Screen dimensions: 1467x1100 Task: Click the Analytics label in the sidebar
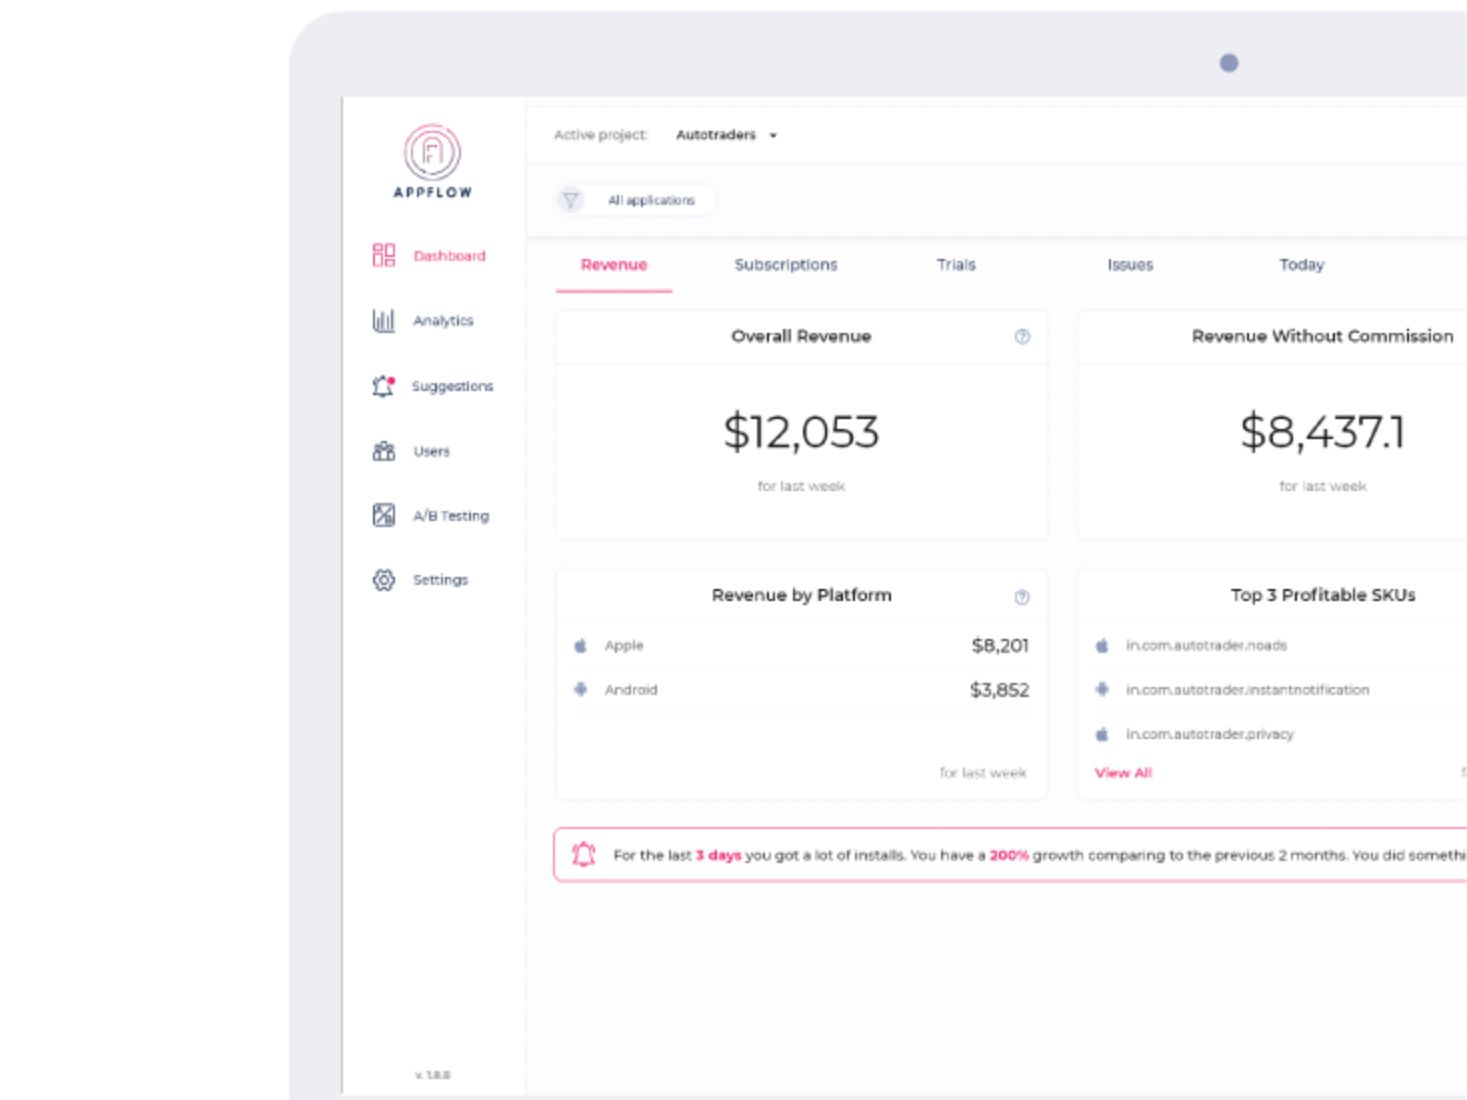tap(443, 321)
